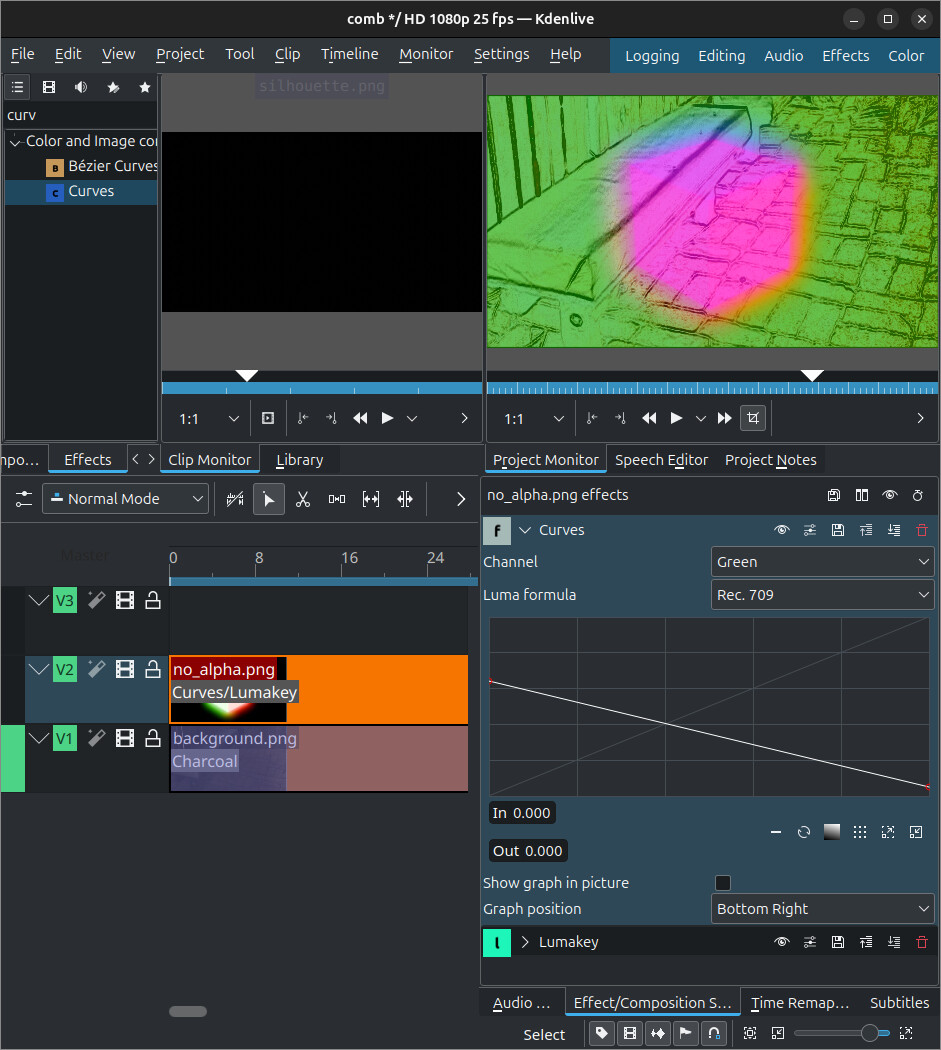941x1050 pixels.
Task: Toggle timeline tags icon in status bar
Action: [601, 1033]
